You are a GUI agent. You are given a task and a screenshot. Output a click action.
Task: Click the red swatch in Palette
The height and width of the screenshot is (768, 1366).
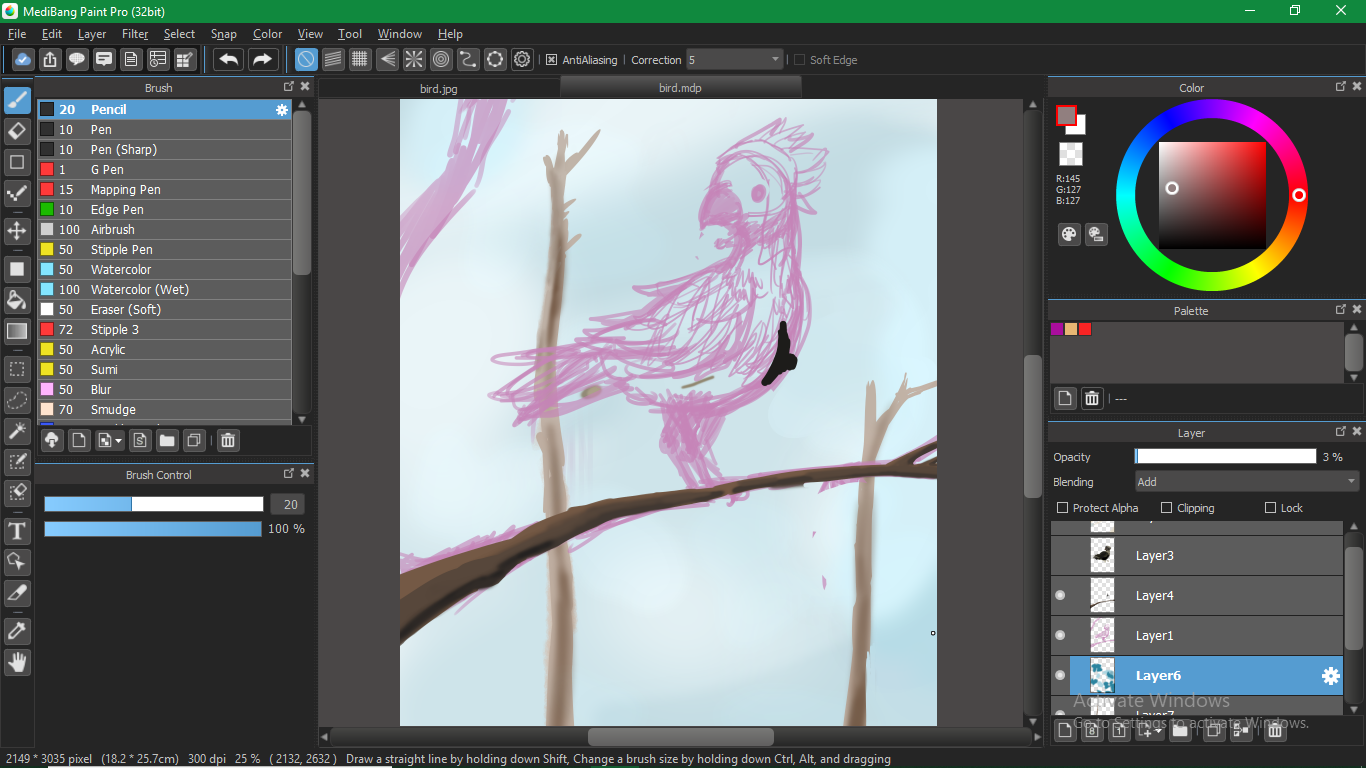coord(1085,329)
